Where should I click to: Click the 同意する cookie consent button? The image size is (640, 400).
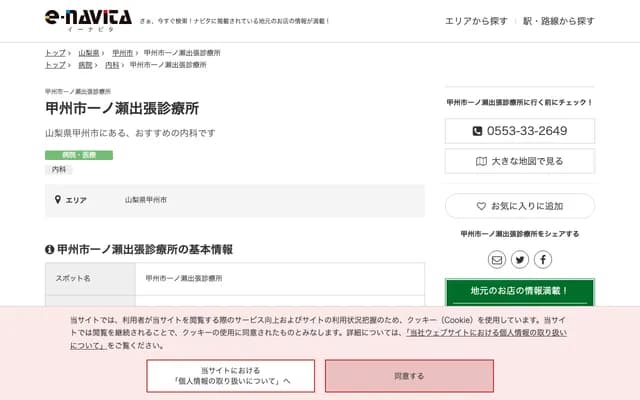coord(409,376)
